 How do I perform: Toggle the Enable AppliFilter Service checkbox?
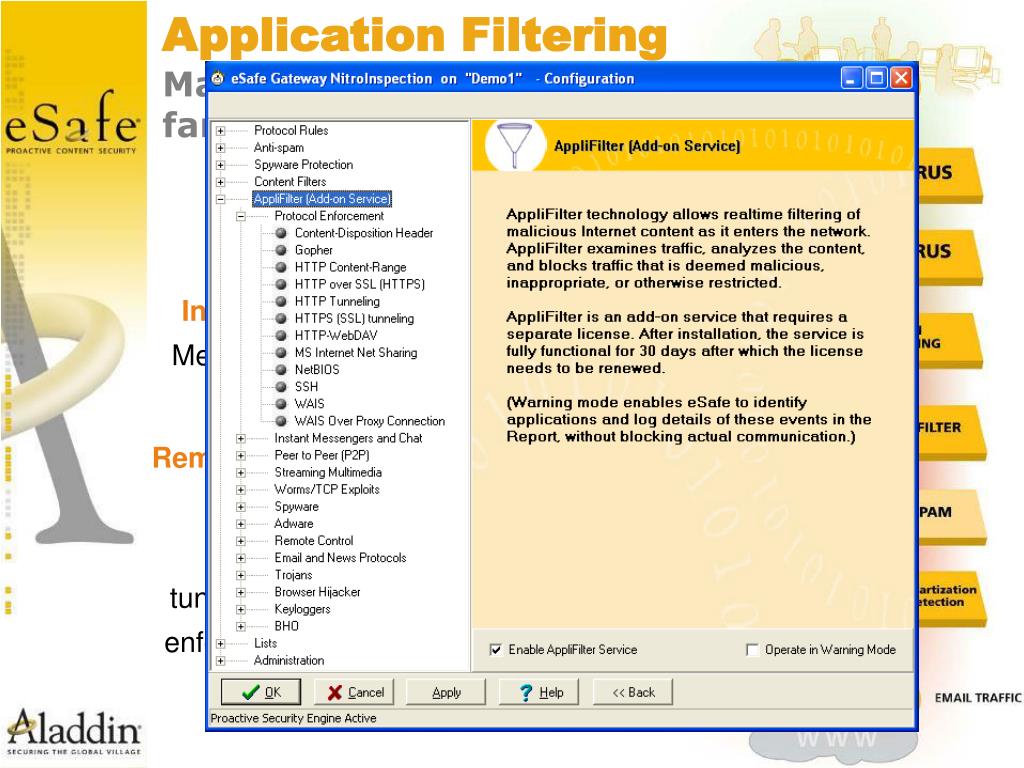[x=496, y=650]
